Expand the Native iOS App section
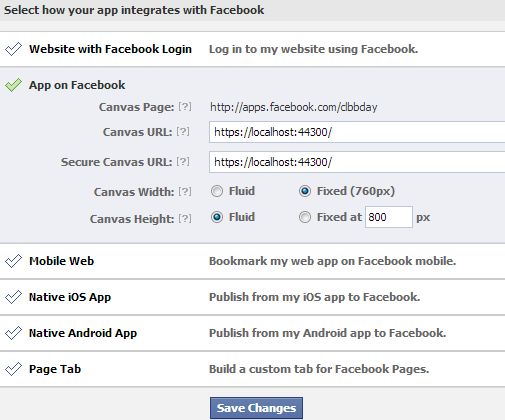The image size is (505, 420). [x=70, y=297]
